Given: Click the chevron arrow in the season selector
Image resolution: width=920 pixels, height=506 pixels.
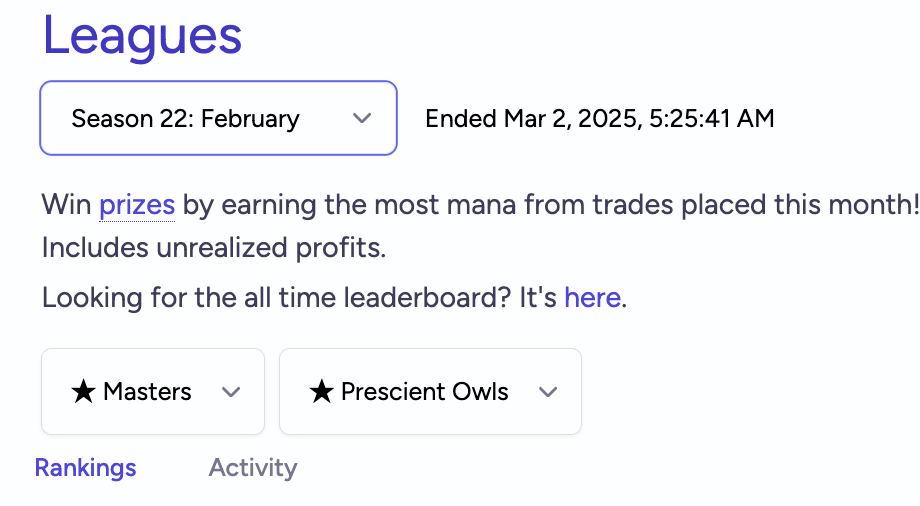Looking at the screenshot, I should 362,119.
